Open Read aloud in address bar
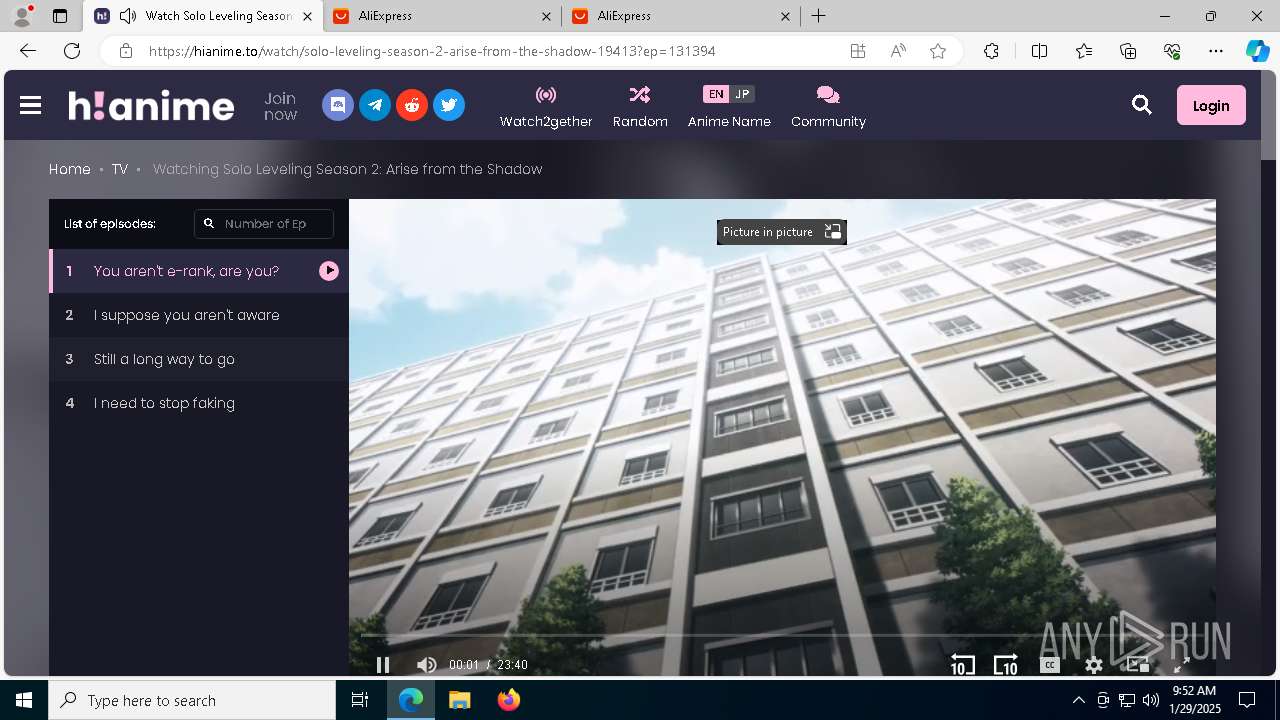Screen dimensions: 1280x720 [898, 51]
